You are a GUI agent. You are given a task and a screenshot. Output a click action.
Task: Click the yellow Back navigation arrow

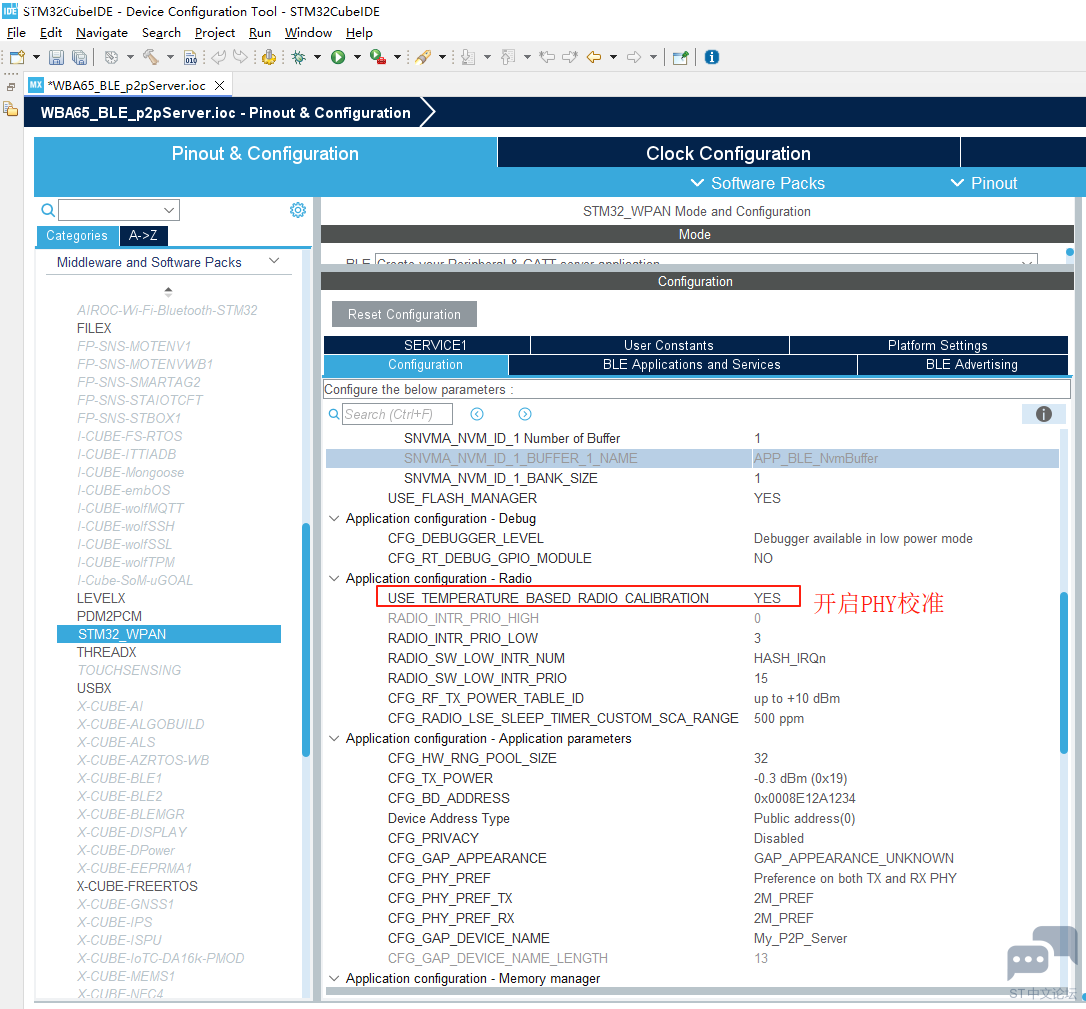point(594,57)
